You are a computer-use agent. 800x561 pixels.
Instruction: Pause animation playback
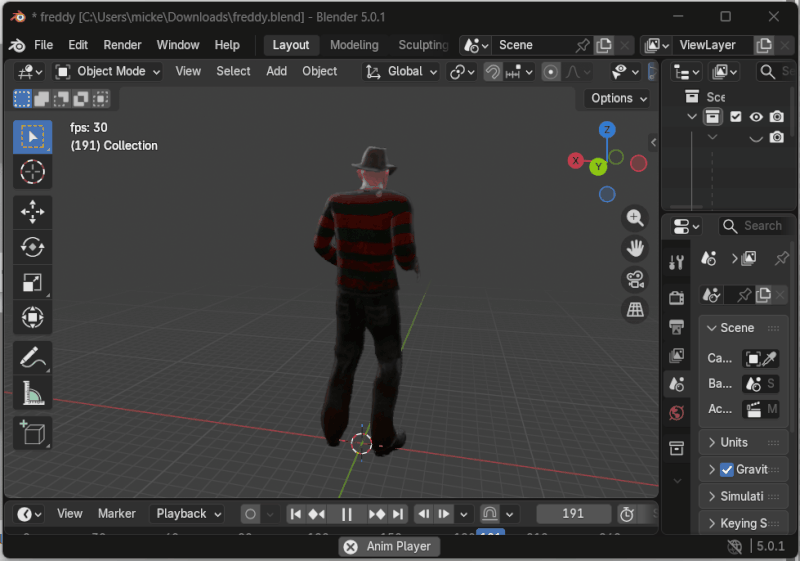click(346, 514)
